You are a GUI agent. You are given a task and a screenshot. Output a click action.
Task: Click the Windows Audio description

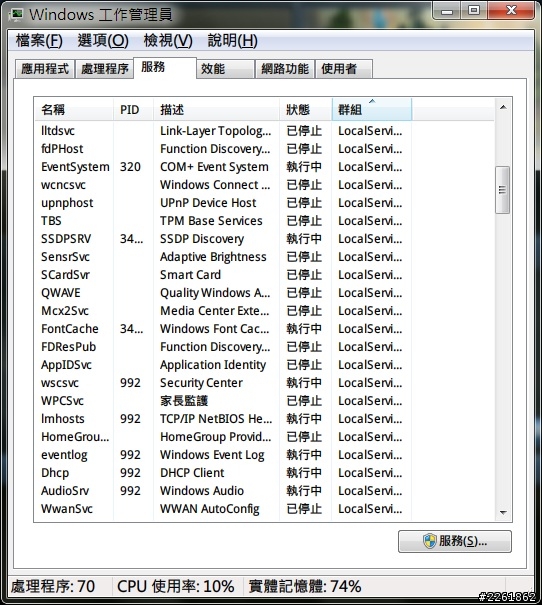click(x=202, y=491)
